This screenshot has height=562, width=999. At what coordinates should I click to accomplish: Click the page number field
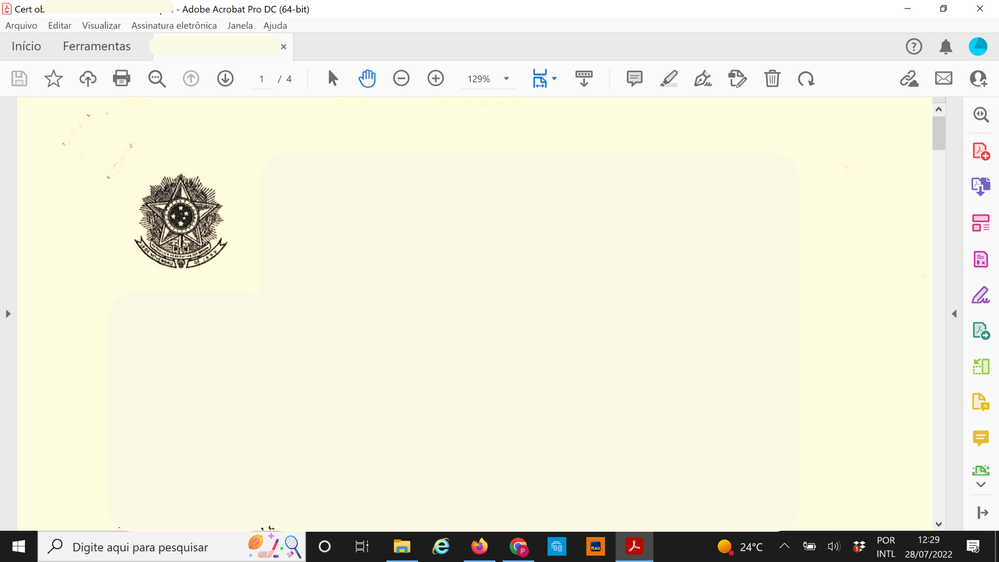tap(261, 79)
